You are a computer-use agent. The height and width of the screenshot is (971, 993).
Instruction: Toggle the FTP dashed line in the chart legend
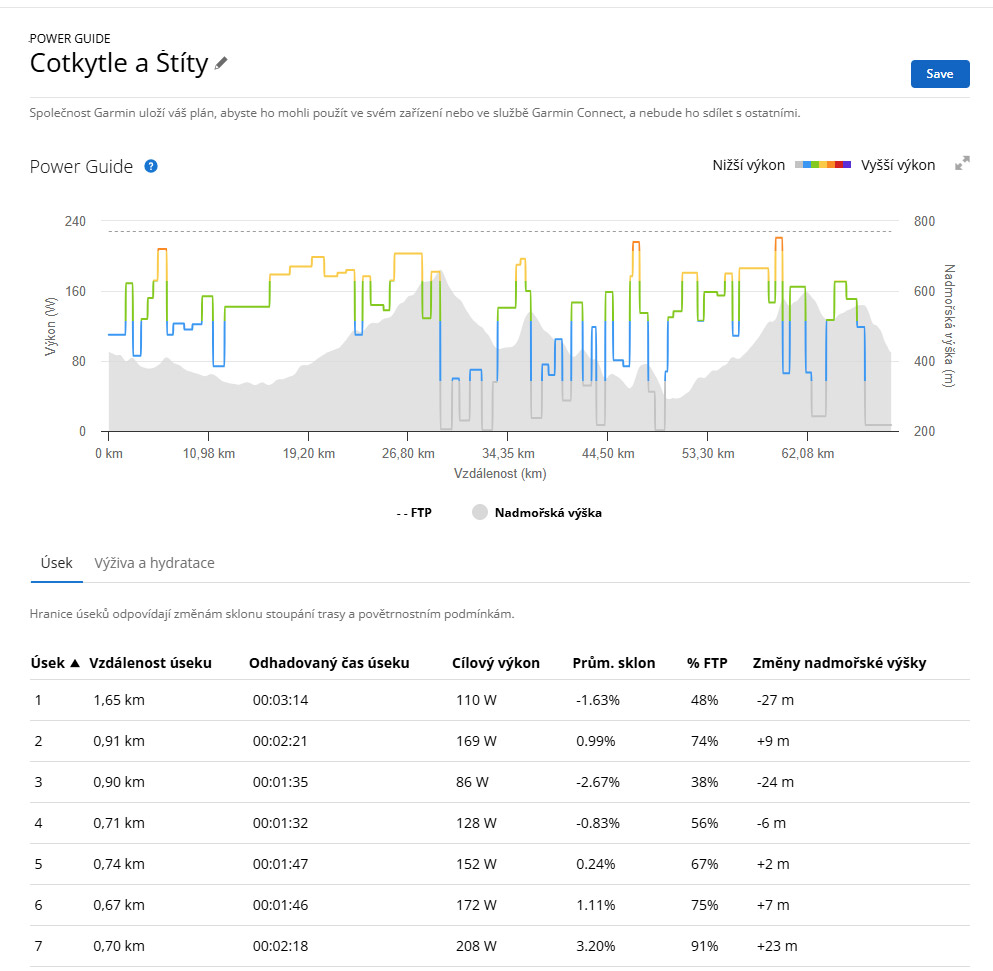point(413,513)
